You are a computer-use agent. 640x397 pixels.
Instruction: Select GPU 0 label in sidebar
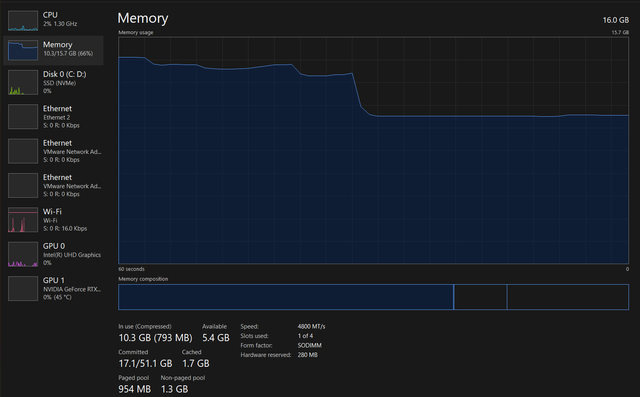54,246
